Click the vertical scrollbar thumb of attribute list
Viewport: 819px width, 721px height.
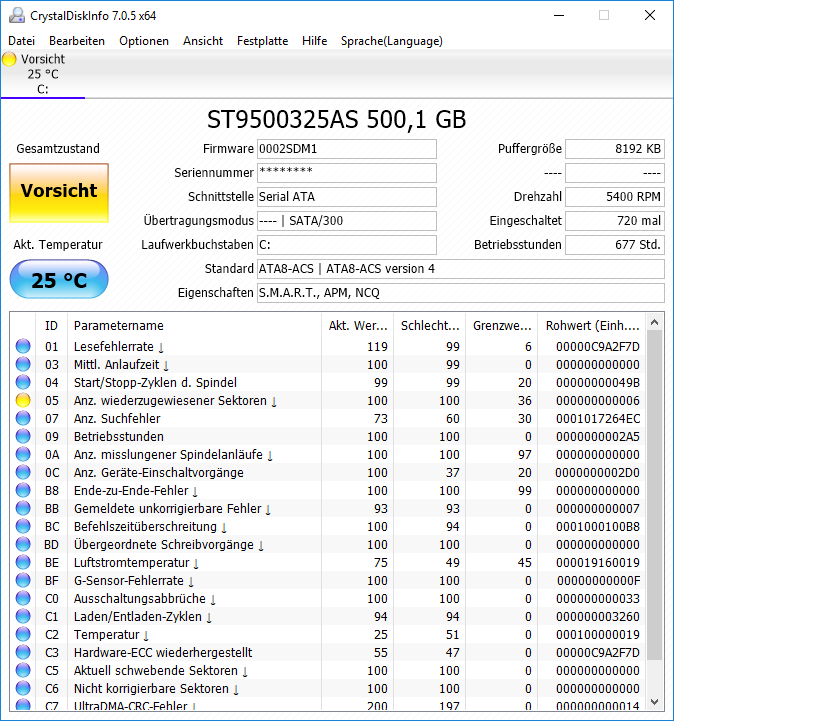tap(654, 495)
